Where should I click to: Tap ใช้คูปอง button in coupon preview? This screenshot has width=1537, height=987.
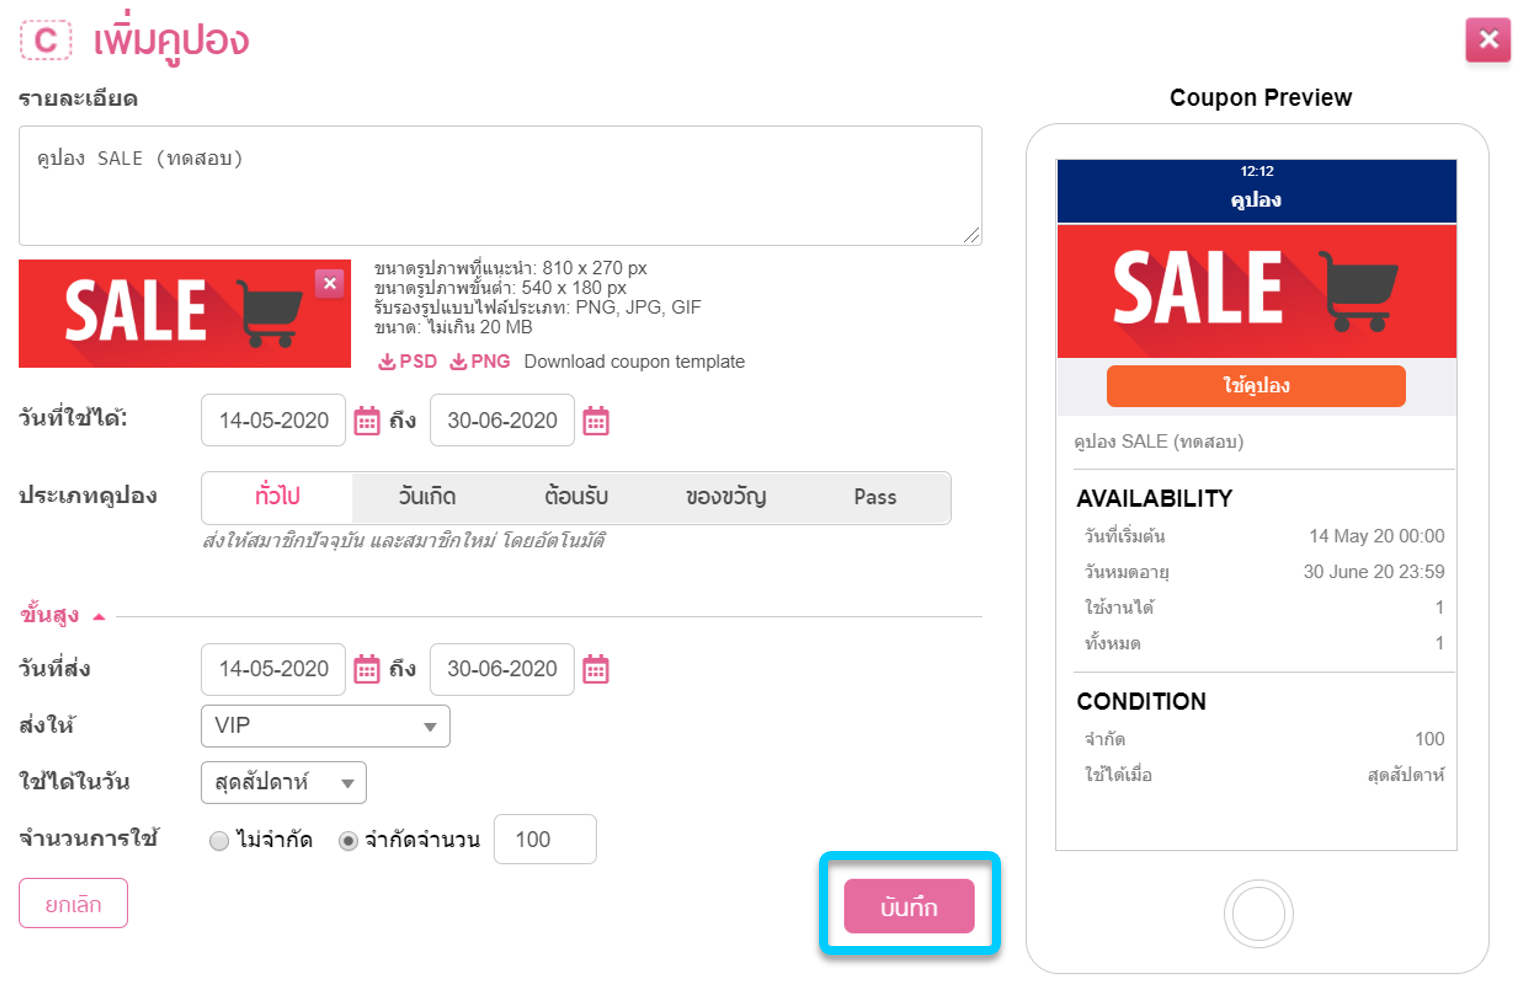point(1256,386)
